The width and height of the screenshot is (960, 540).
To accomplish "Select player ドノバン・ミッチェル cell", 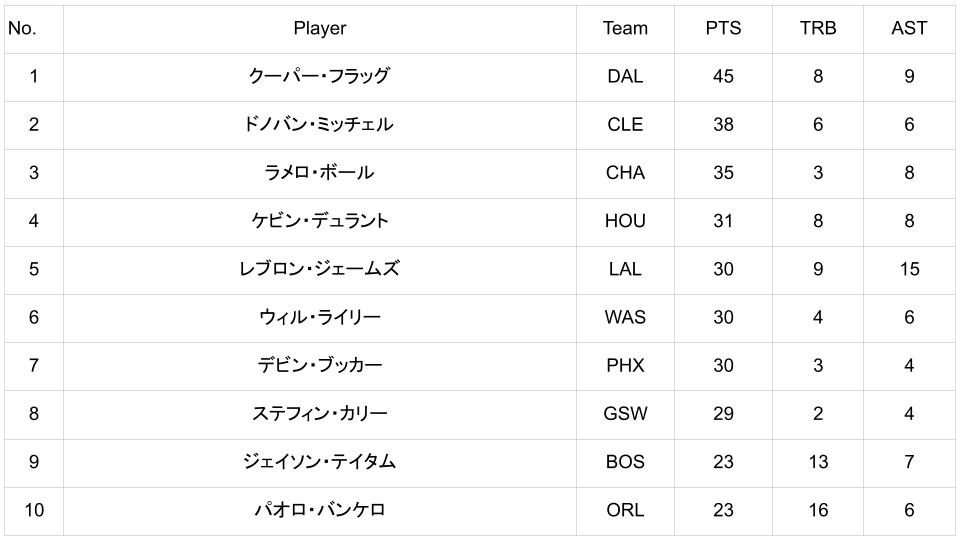I will tap(319, 124).
